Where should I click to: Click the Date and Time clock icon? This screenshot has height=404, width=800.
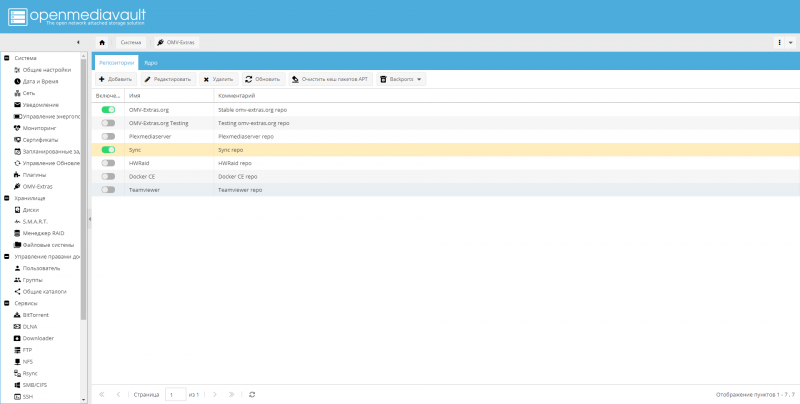(17, 82)
